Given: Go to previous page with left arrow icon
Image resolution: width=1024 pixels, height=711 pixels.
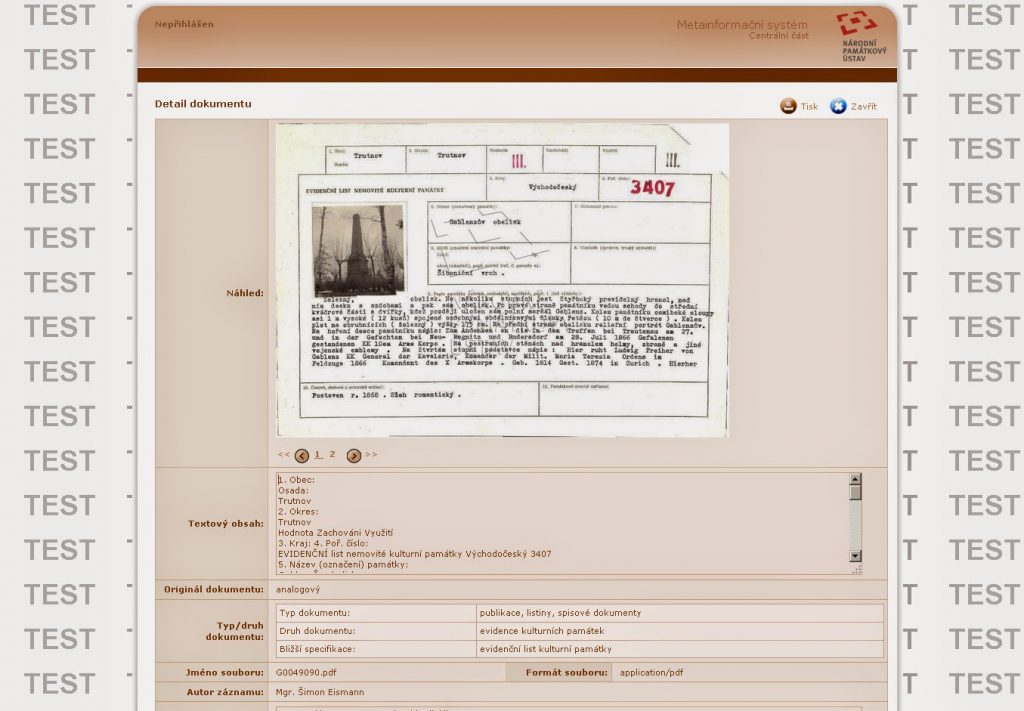Looking at the screenshot, I should point(302,456).
